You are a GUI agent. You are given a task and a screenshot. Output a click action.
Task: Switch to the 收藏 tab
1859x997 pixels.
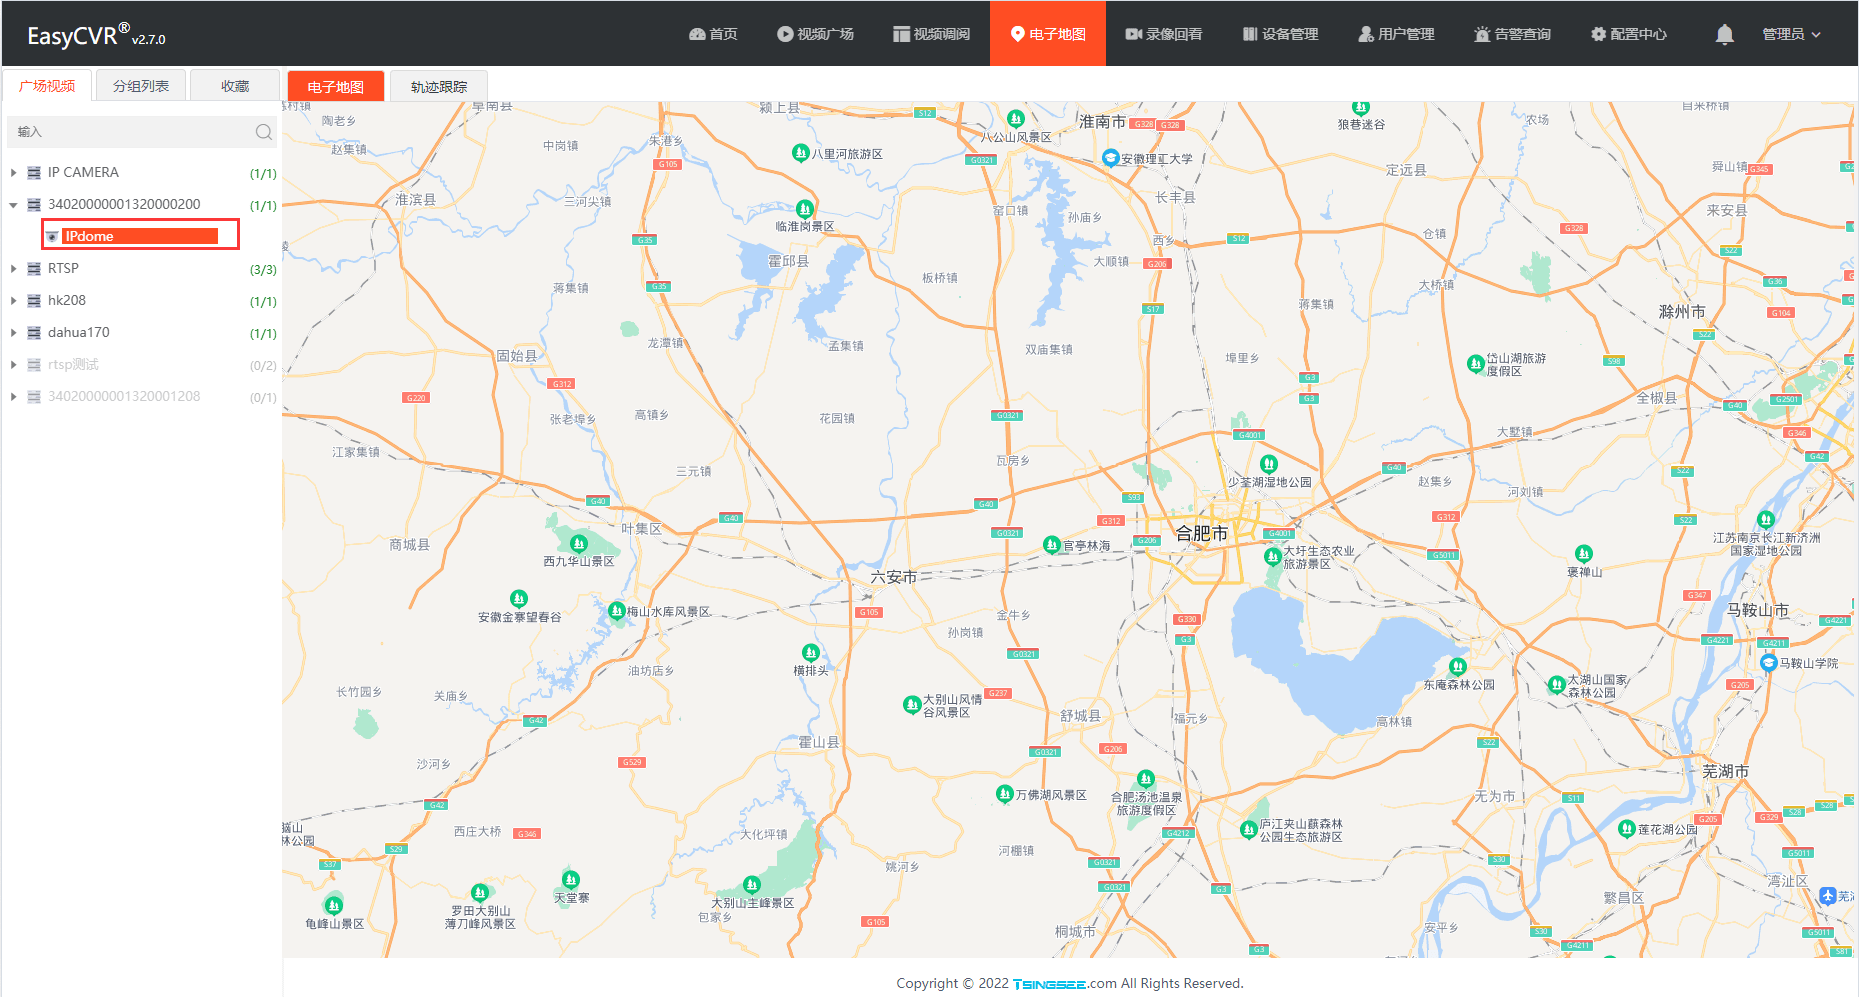pyautogui.click(x=235, y=86)
